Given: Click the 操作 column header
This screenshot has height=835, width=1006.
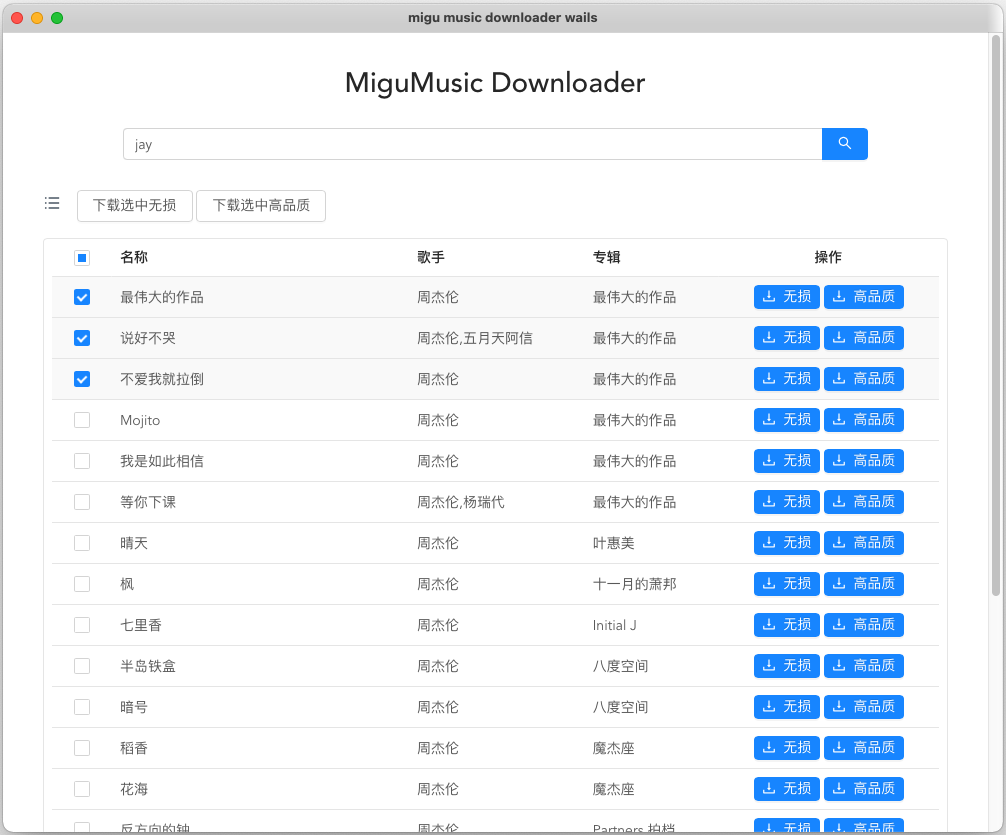Looking at the screenshot, I should point(828,257).
